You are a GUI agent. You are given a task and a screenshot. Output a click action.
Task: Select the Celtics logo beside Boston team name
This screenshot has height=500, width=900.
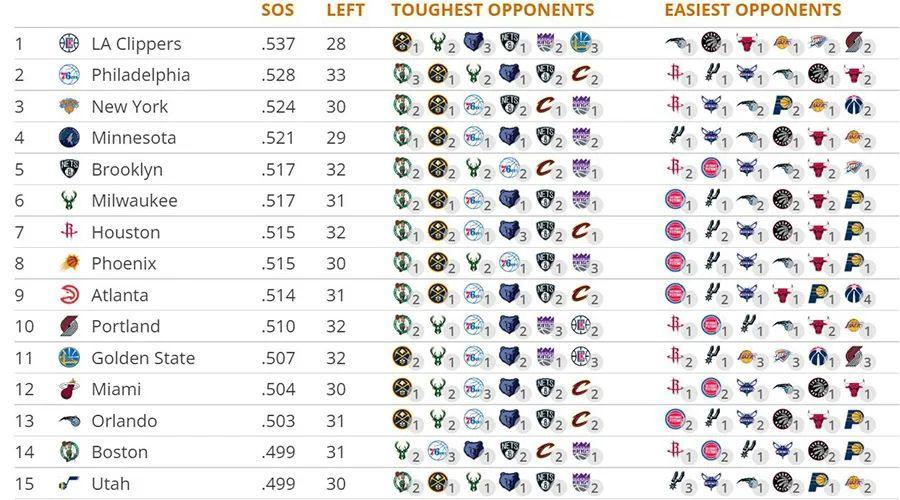pos(69,452)
